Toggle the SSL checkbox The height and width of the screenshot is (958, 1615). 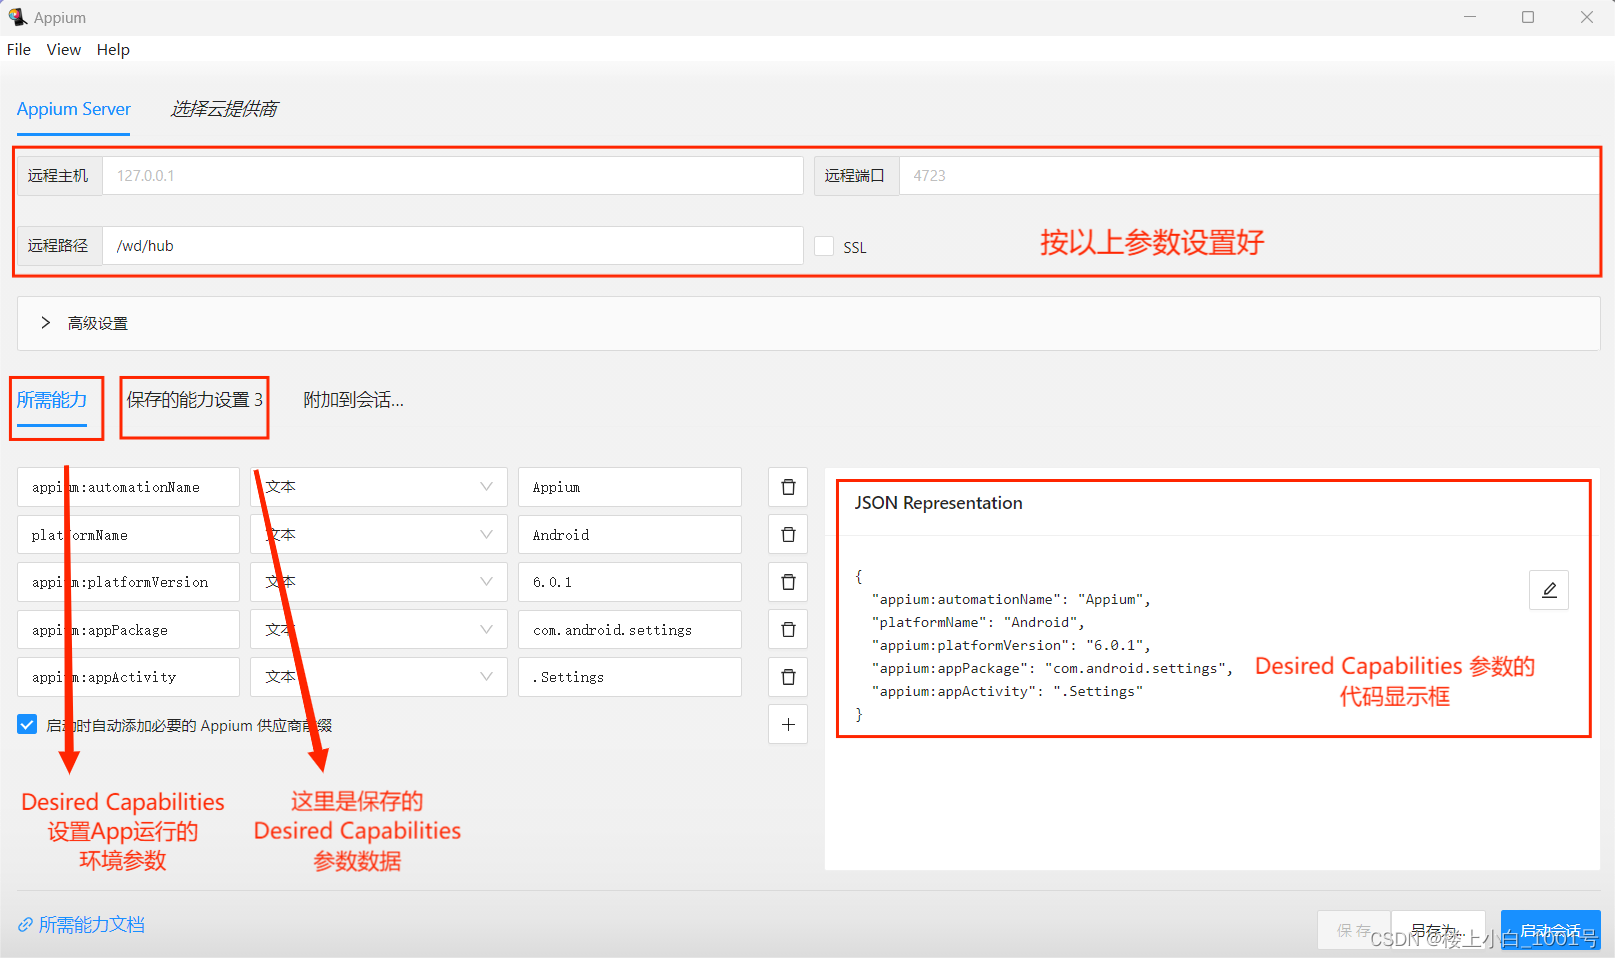pyautogui.click(x=824, y=246)
